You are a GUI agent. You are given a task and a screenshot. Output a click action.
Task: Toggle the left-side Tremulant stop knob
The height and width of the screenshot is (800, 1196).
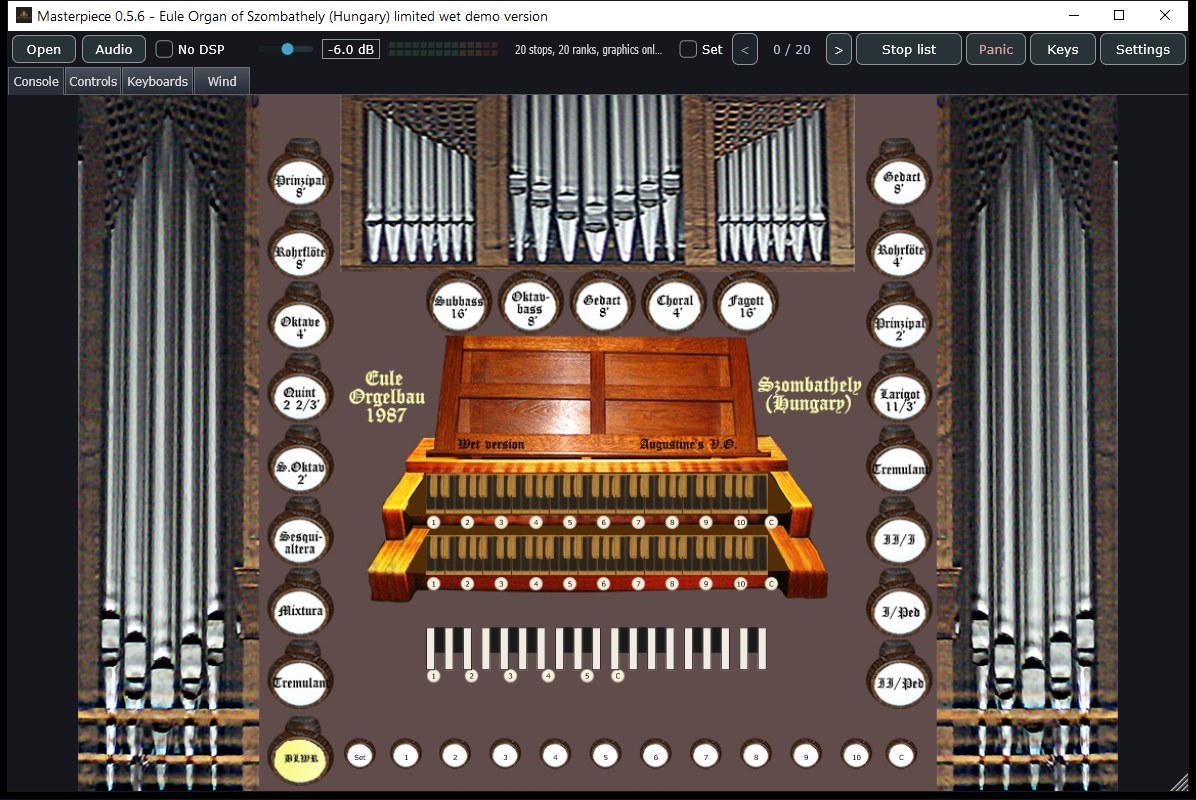(x=301, y=682)
